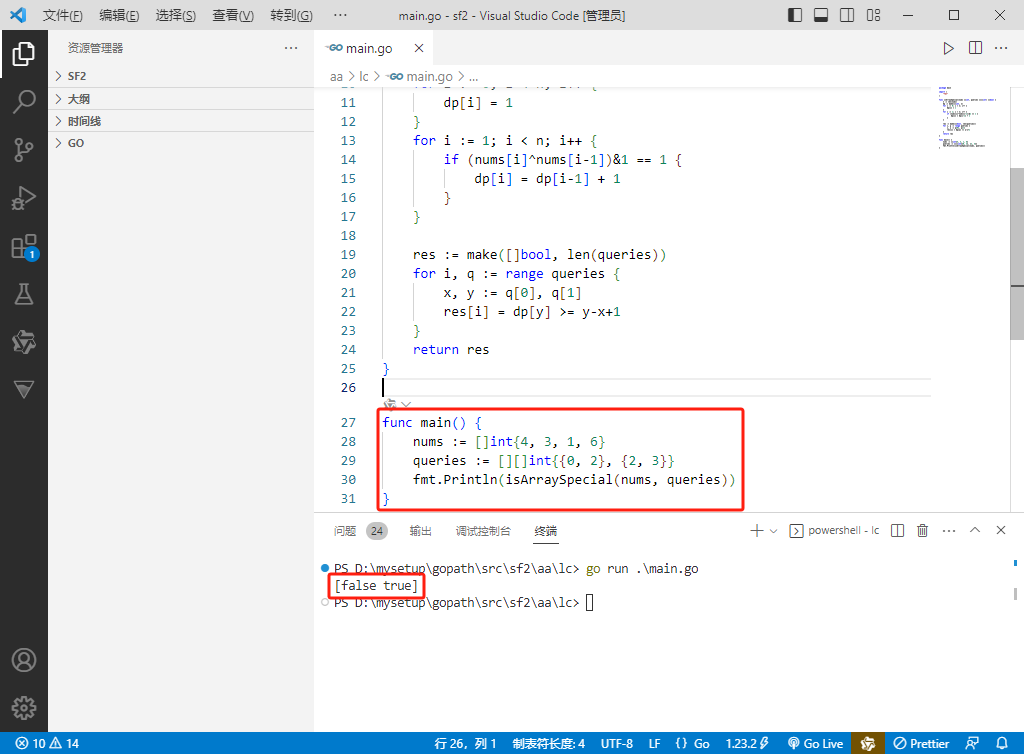The width and height of the screenshot is (1024, 754).
Task: Click Go version 1.23.2 status item
Action: click(747, 744)
